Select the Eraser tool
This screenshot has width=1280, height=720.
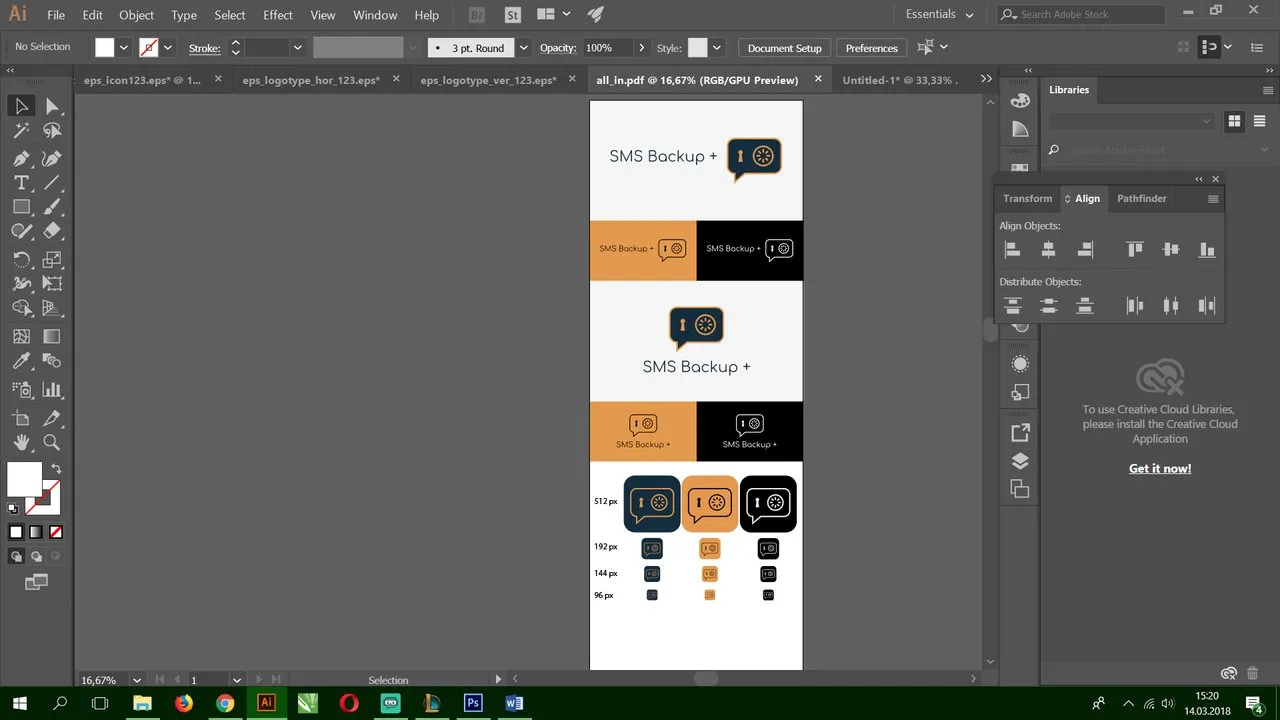tap(52, 231)
